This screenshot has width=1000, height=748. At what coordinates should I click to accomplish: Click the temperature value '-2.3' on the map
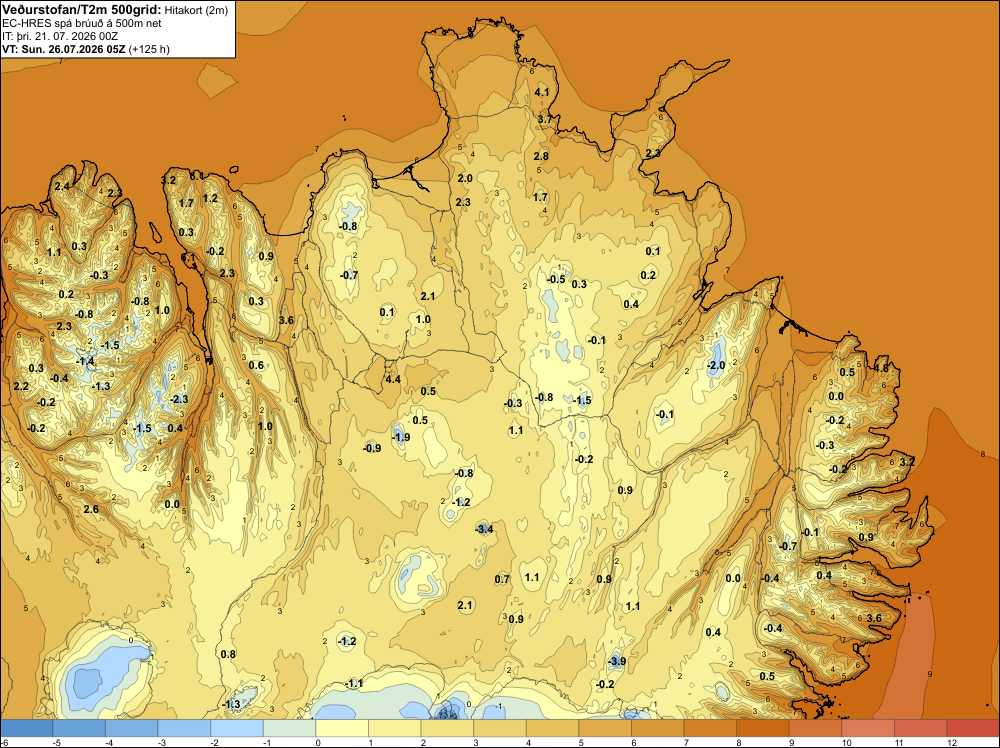[x=179, y=399]
